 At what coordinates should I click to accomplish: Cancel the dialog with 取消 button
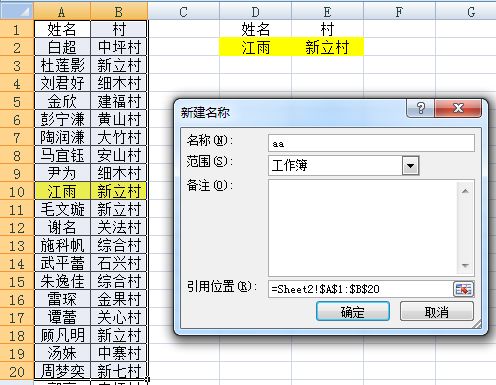point(437,312)
